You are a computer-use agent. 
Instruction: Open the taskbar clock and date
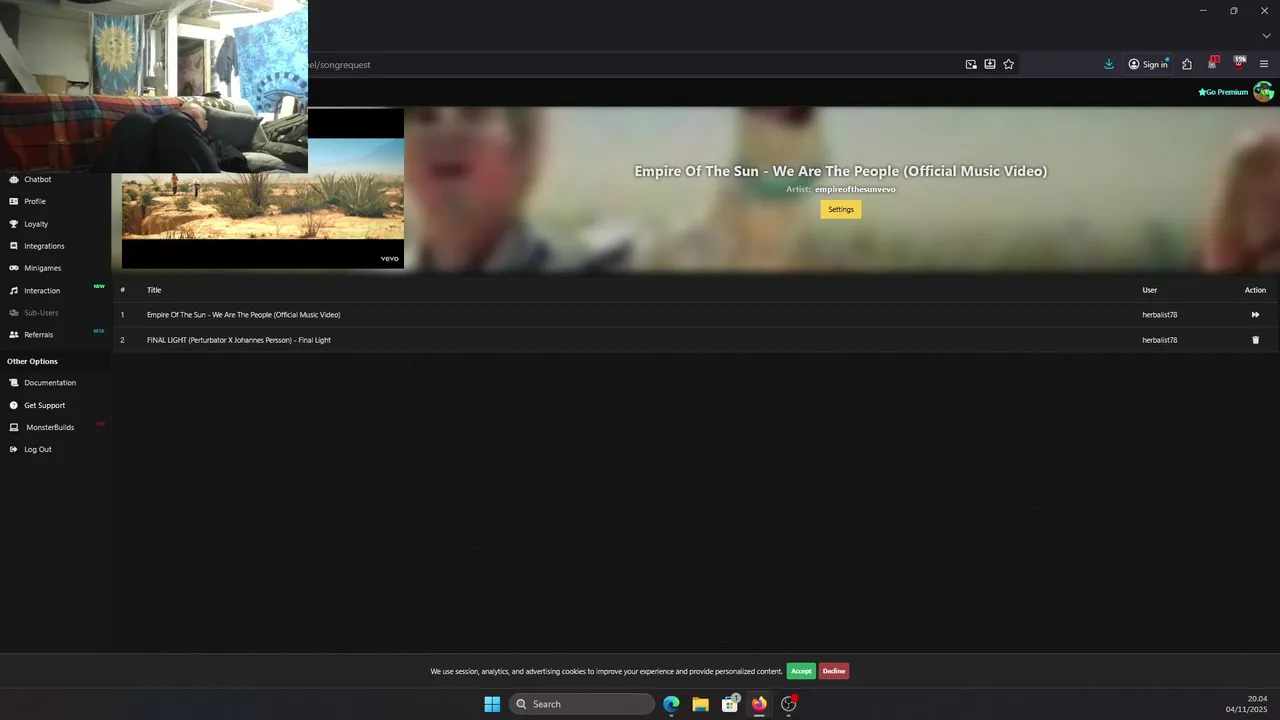coord(1247,704)
